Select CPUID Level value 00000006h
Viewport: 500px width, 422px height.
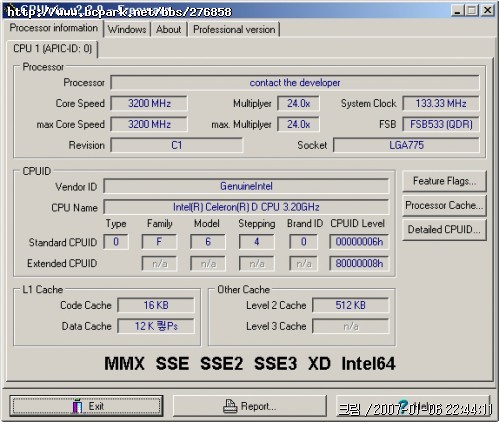click(359, 242)
